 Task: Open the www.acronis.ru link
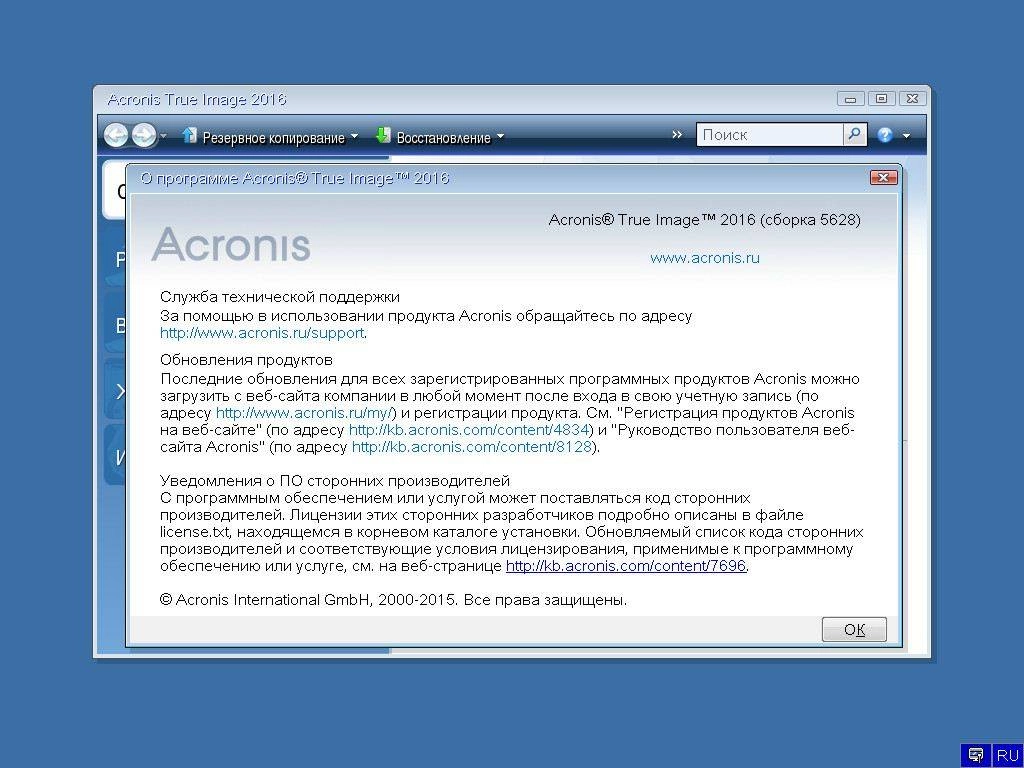[x=705, y=258]
